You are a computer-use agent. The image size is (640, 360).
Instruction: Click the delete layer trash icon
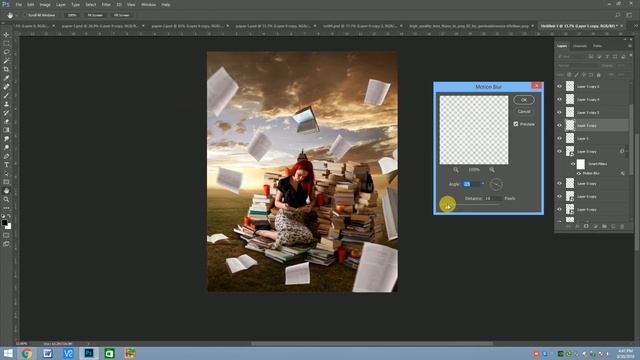622,226
